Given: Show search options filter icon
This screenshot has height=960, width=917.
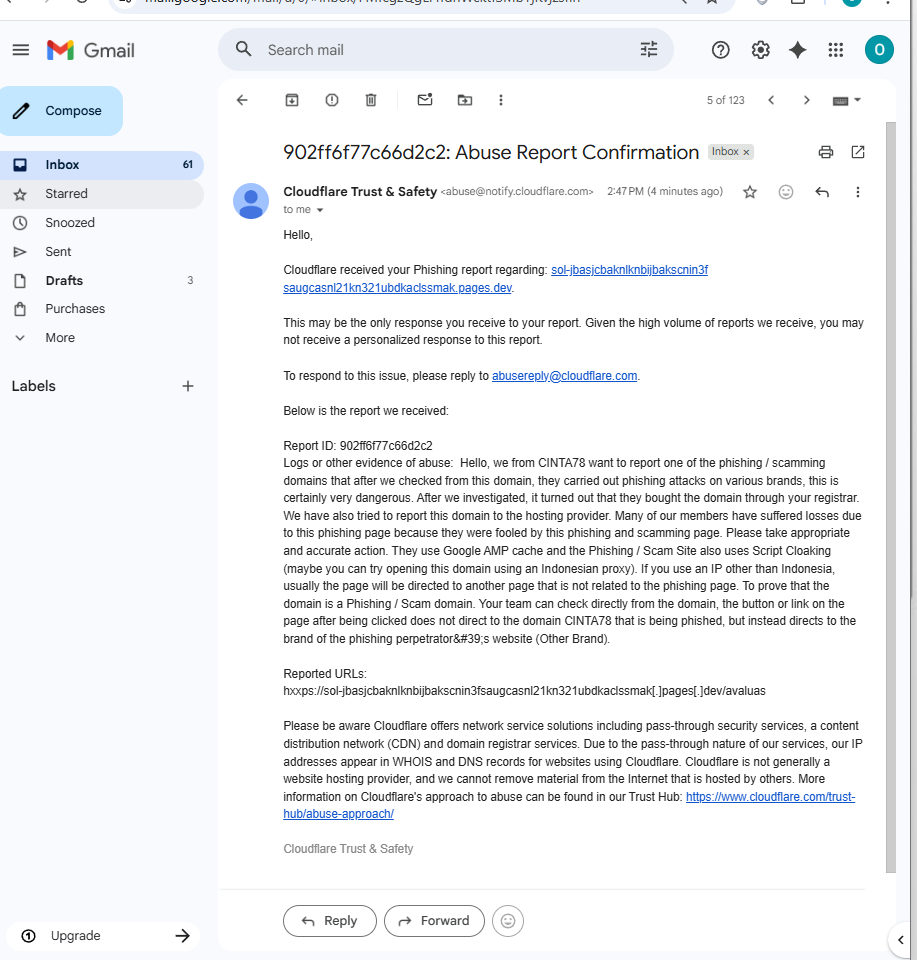Looking at the screenshot, I should [649, 49].
